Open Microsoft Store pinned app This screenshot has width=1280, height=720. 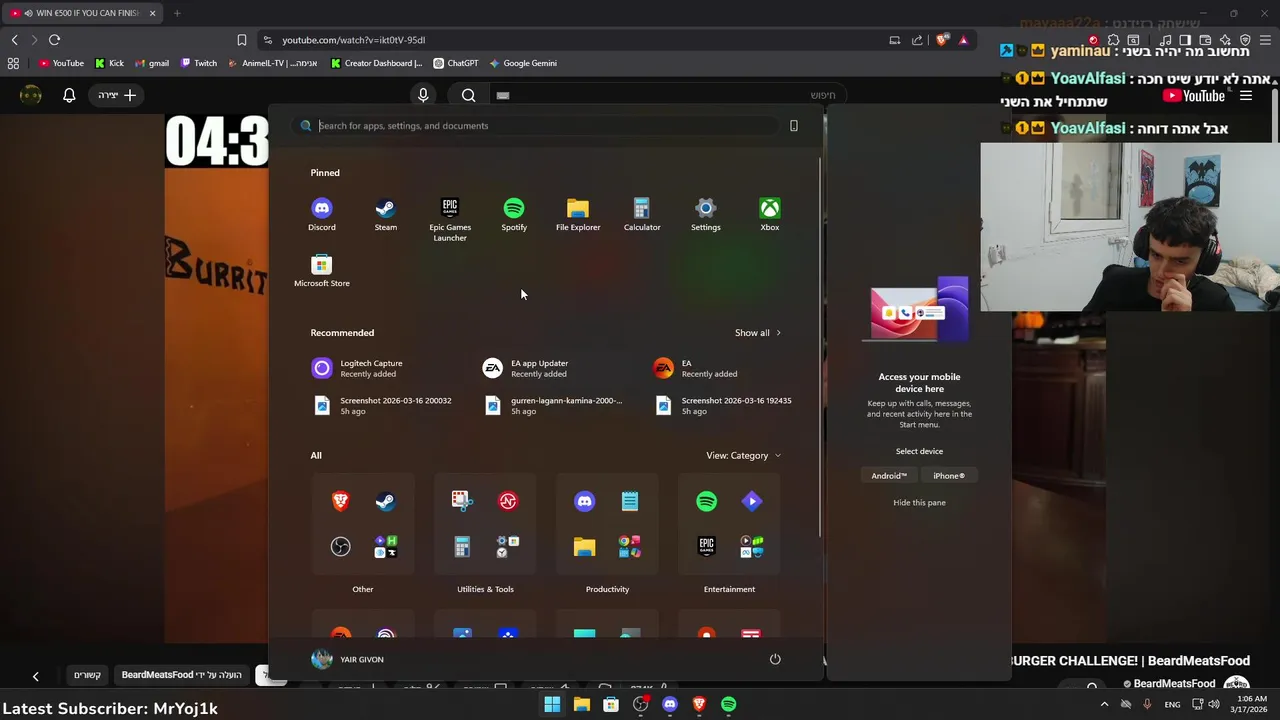[x=322, y=270]
